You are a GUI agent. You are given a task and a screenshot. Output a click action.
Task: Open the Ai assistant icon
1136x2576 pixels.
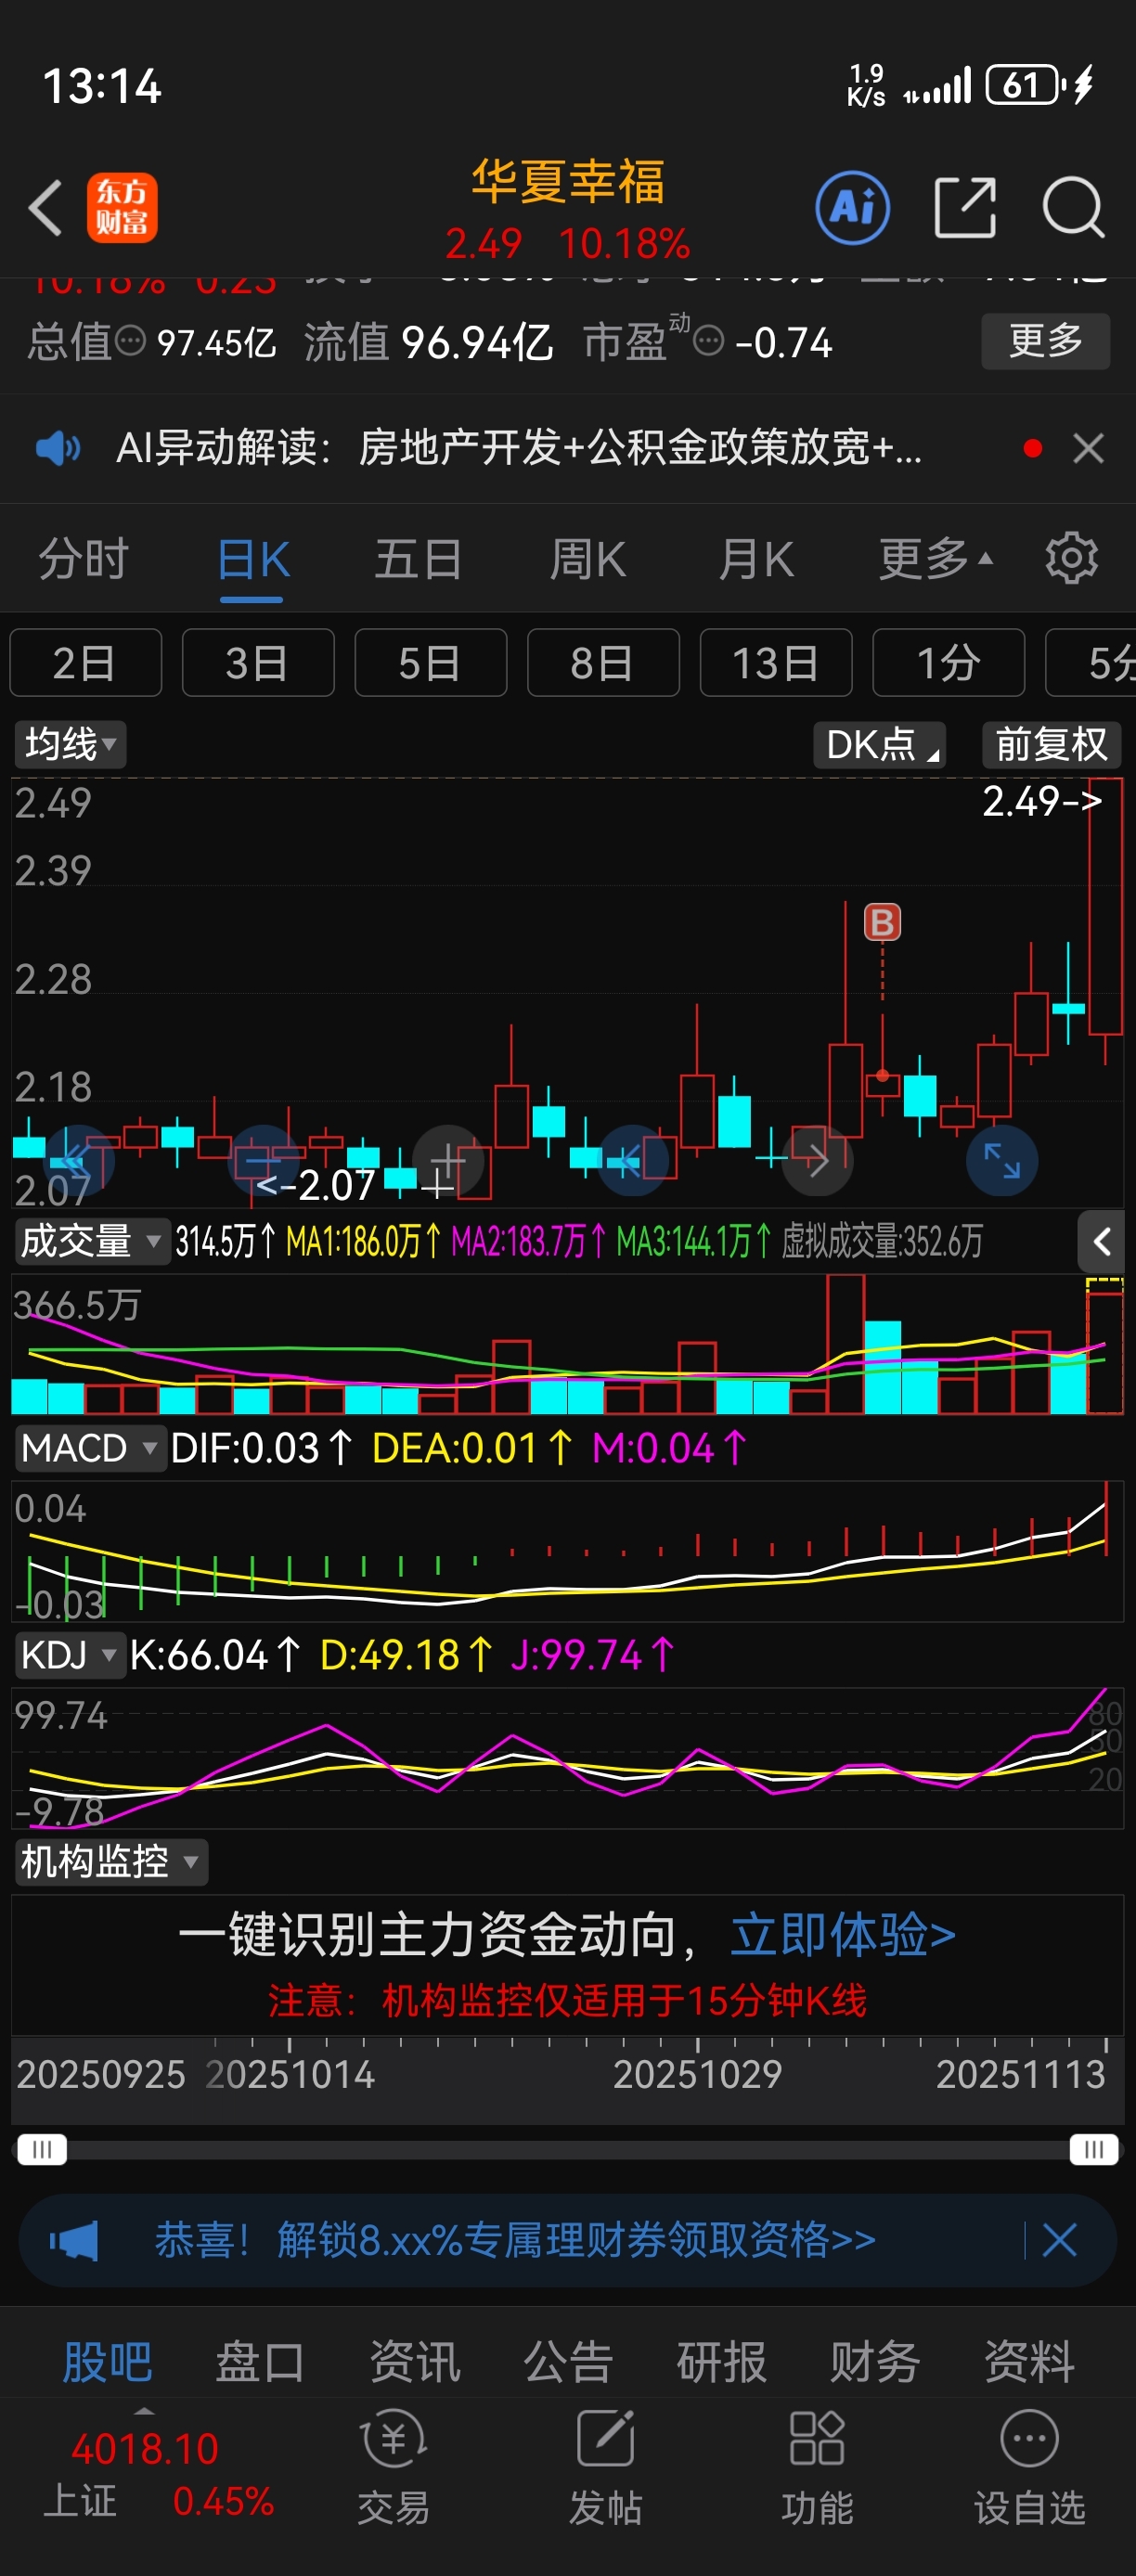(852, 208)
